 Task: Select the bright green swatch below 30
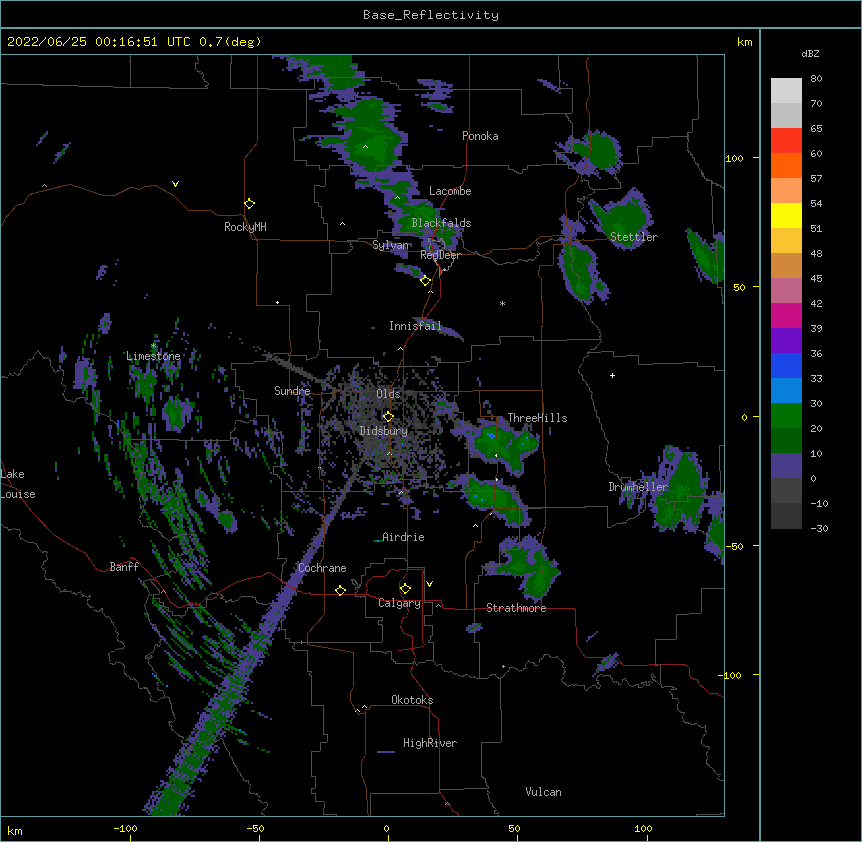pos(786,416)
